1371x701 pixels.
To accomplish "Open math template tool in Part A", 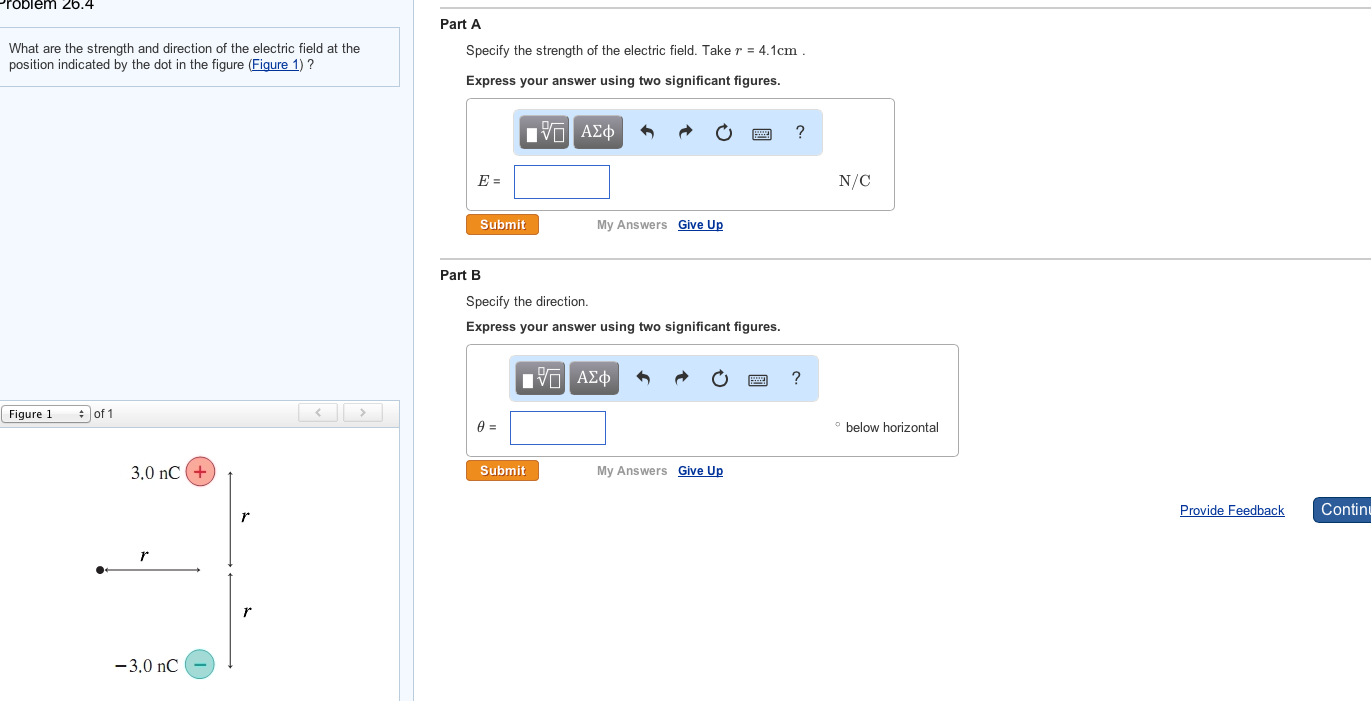I will [544, 132].
